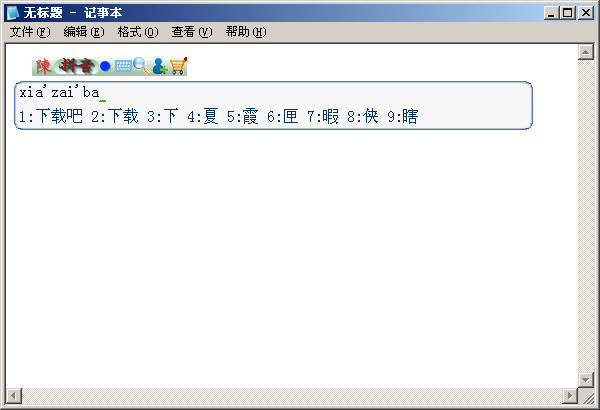Click the blue circle punctuation toggle
600x410 pixels.
[105, 67]
